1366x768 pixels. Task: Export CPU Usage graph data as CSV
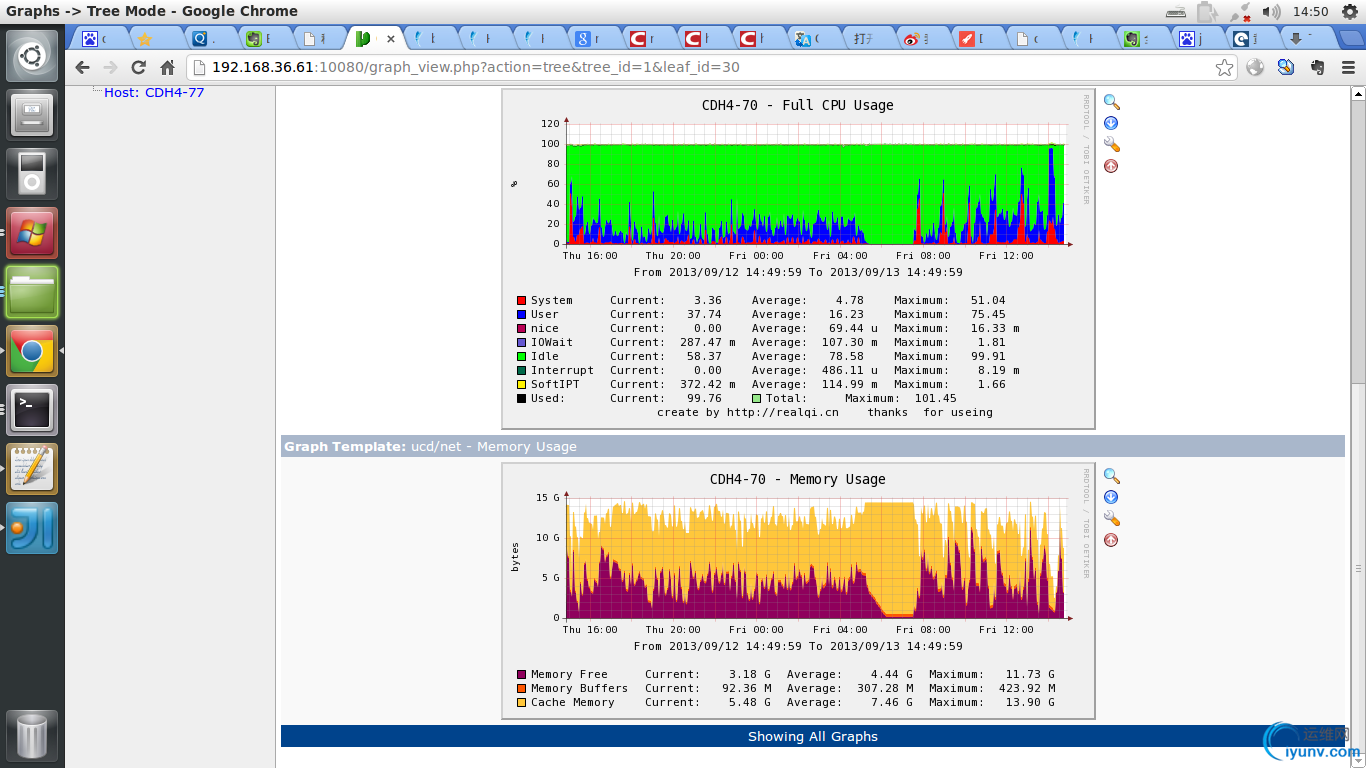coord(1111,123)
